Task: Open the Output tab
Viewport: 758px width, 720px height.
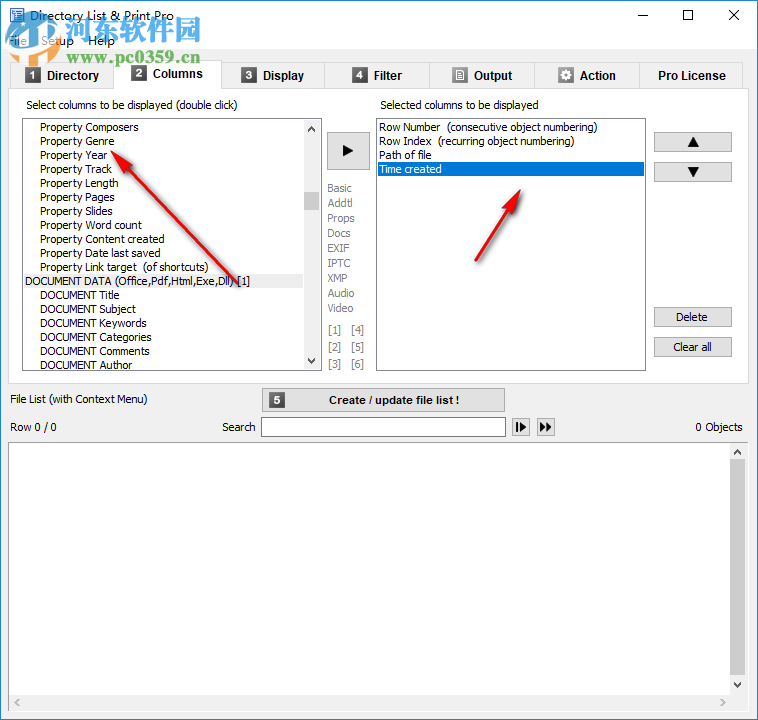Action: (482, 75)
